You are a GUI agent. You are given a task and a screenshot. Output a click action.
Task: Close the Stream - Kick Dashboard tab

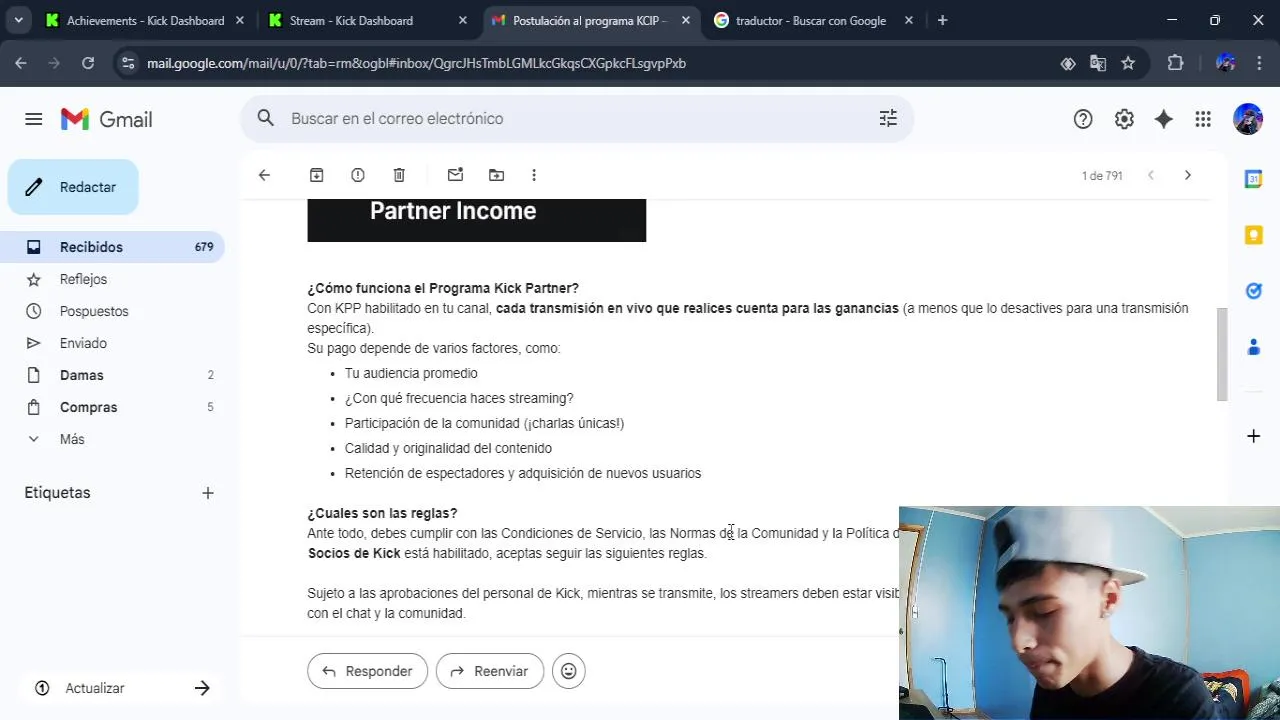click(462, 20)
